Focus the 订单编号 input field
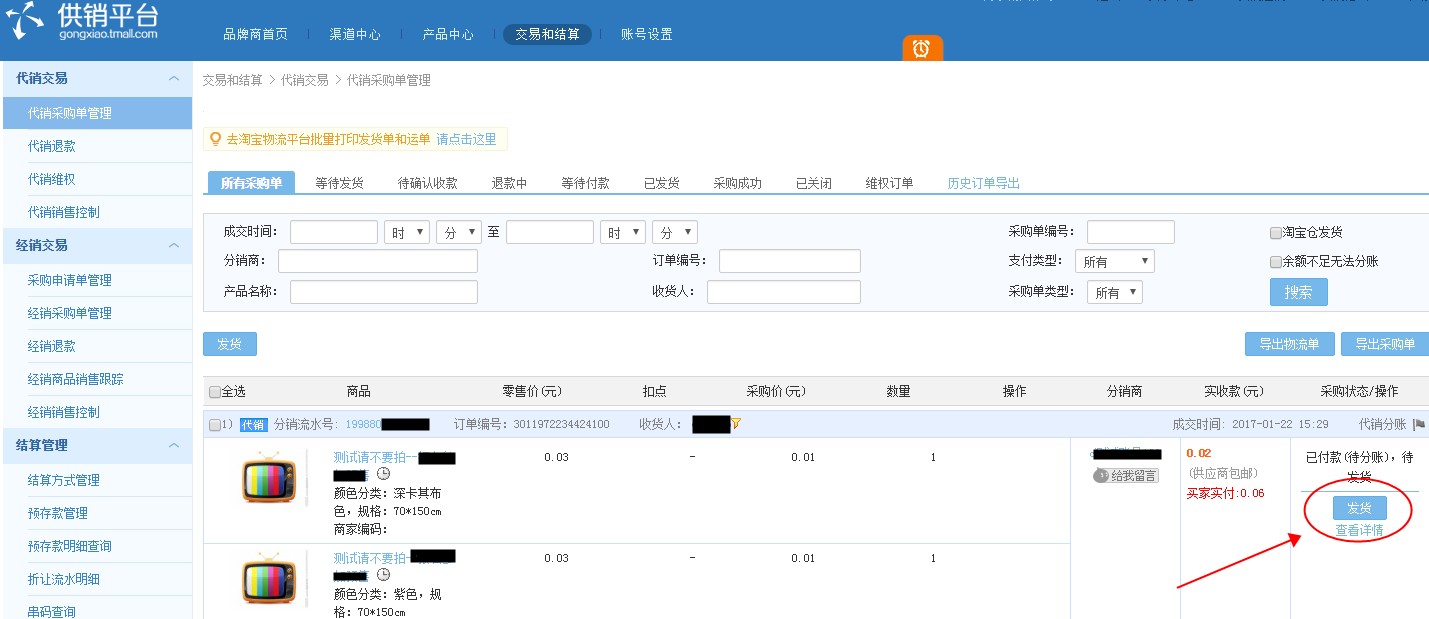Viewport: 1429px width, 619px height. pos(790,261)
